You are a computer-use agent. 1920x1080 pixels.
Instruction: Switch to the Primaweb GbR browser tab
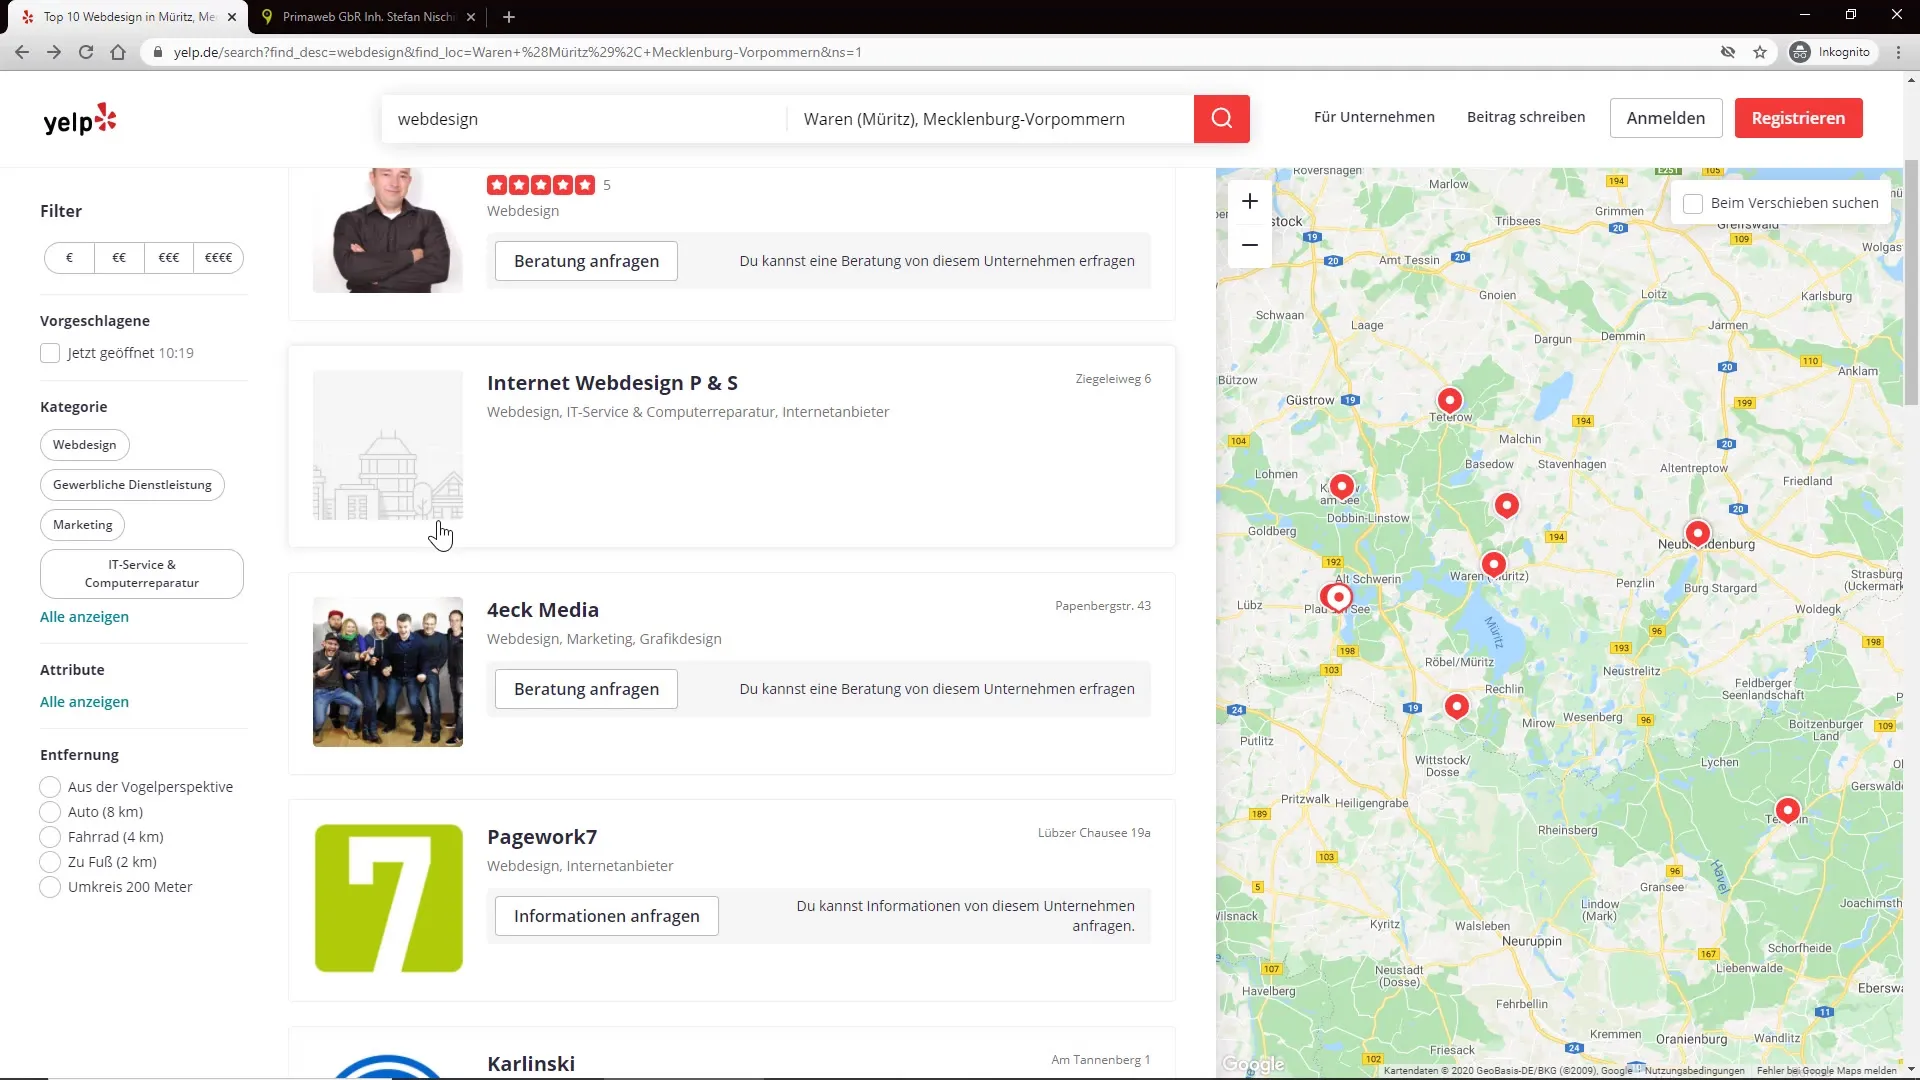click(368, 17)
